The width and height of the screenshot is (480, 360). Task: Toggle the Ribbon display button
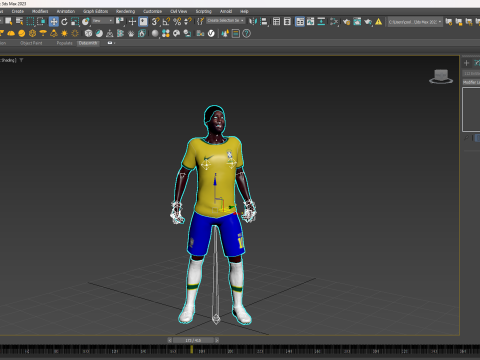[300, 22]
